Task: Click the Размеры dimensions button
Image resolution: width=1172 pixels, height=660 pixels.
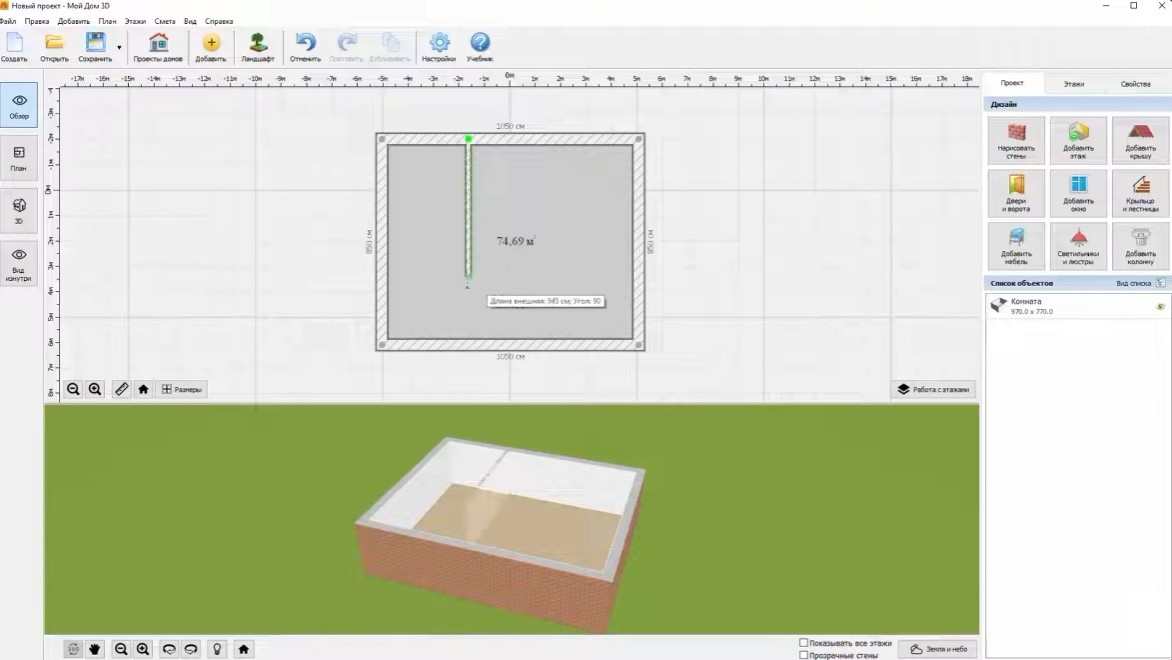Action: [x=182, y=389]
